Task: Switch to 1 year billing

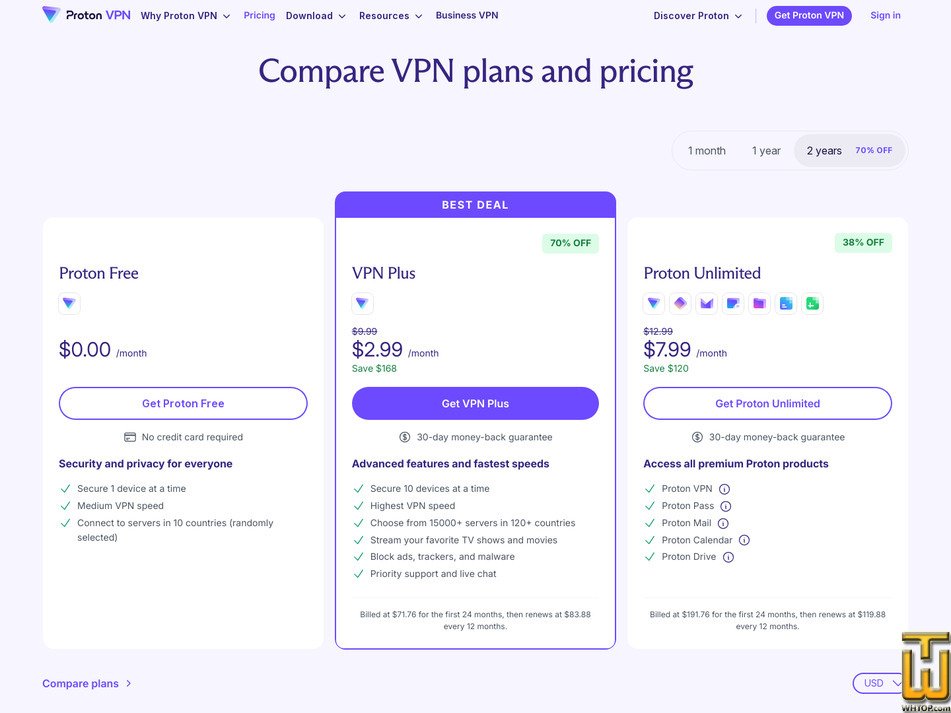Action: point(766,150)
